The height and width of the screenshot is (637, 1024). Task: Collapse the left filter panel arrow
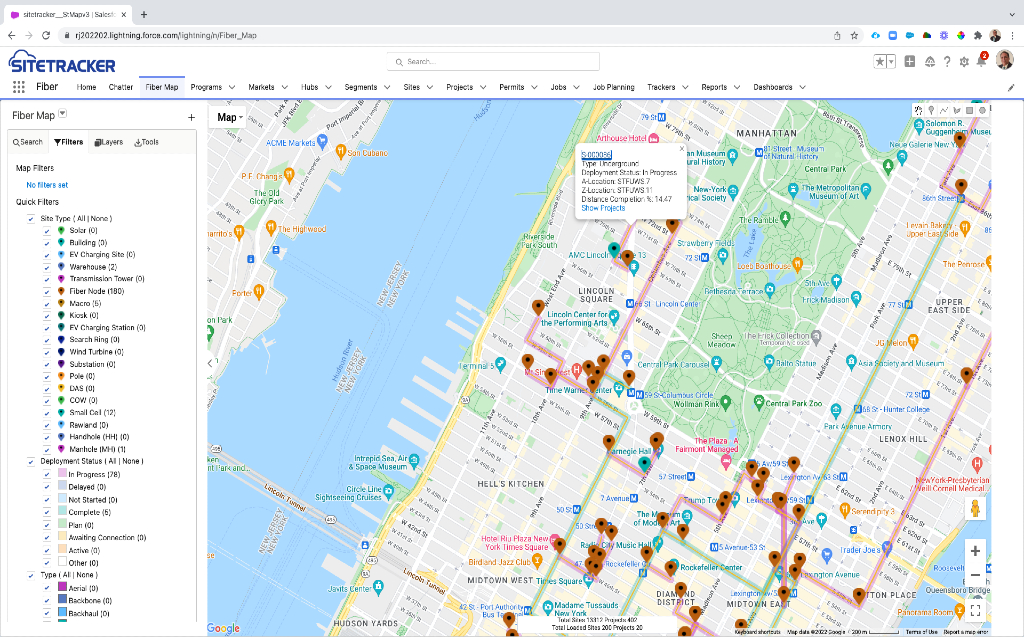pos(210,363)
